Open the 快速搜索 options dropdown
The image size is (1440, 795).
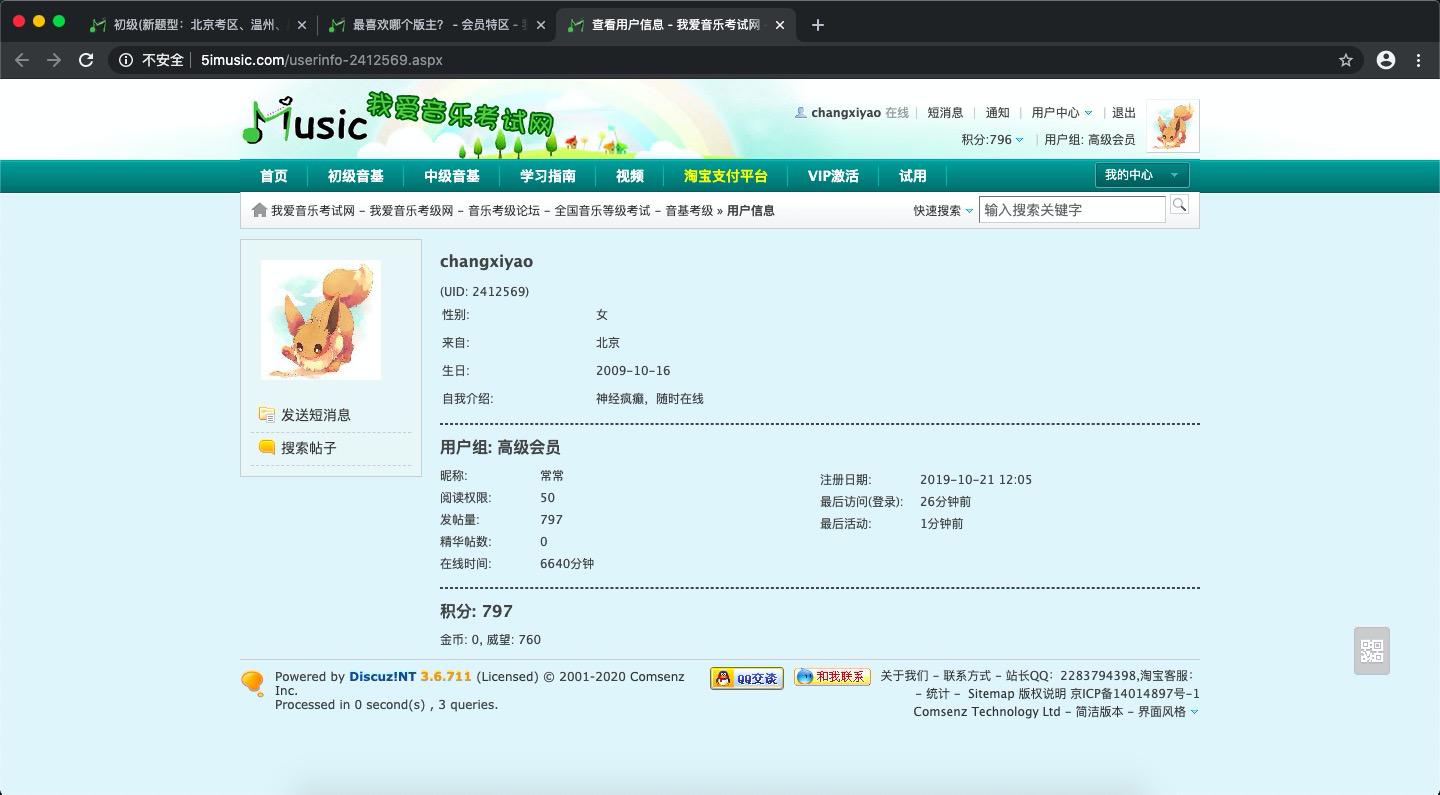(942, 211)
